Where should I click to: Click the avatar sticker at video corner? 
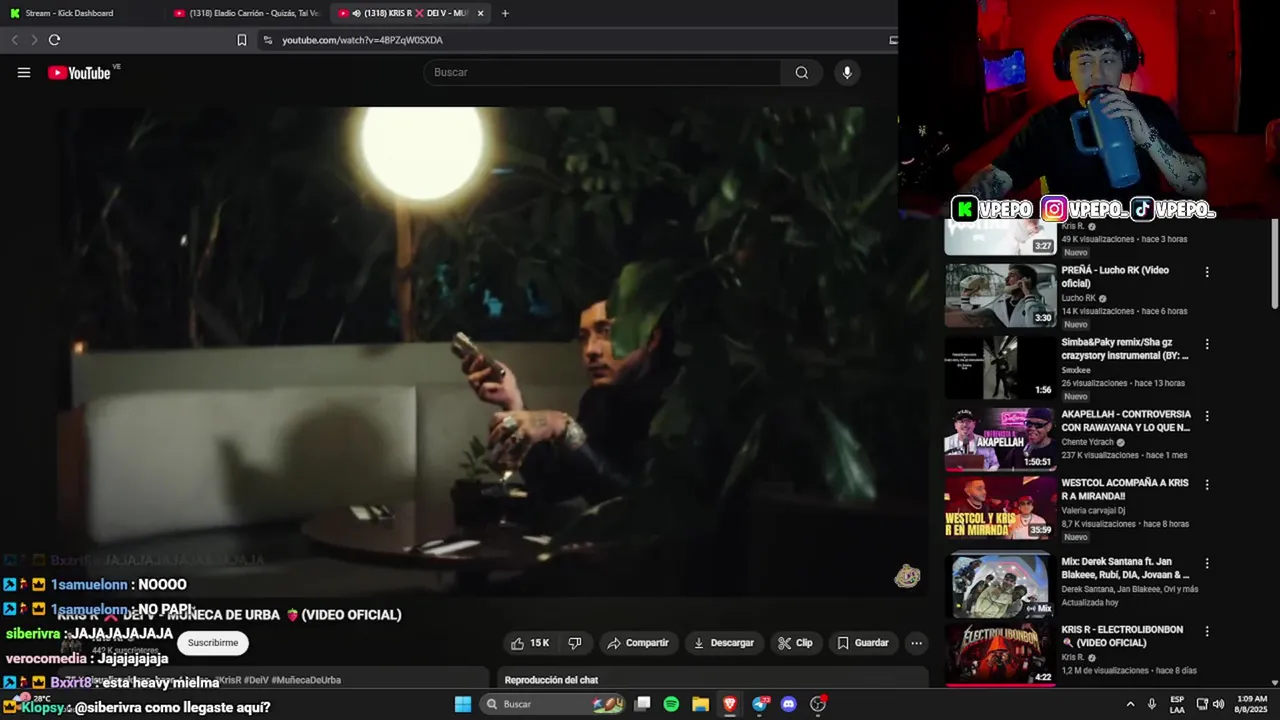pos(907,576)
